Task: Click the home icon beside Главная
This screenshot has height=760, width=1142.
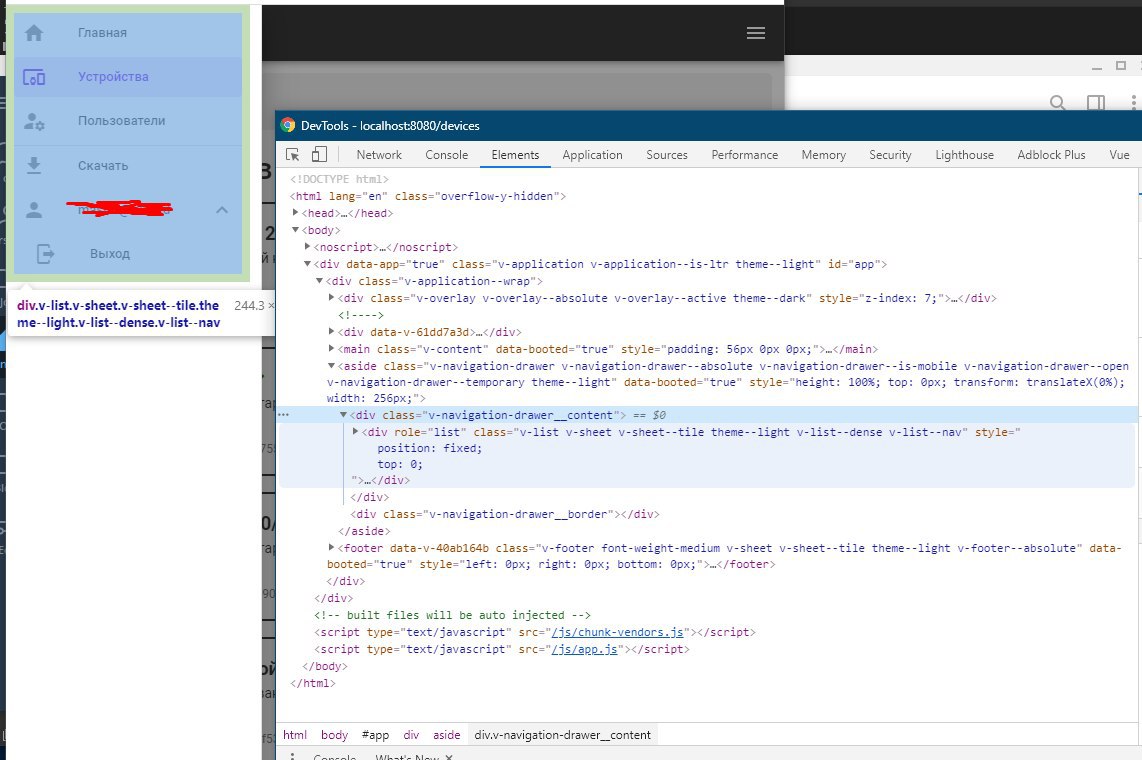Action: 34,33
